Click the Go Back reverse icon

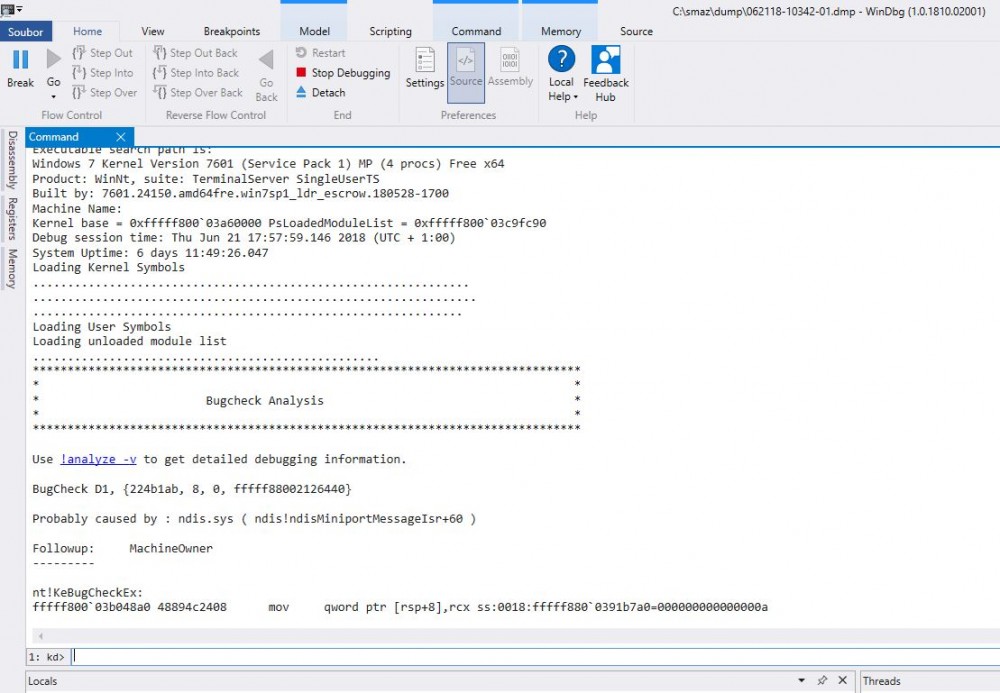coord(266,60)
